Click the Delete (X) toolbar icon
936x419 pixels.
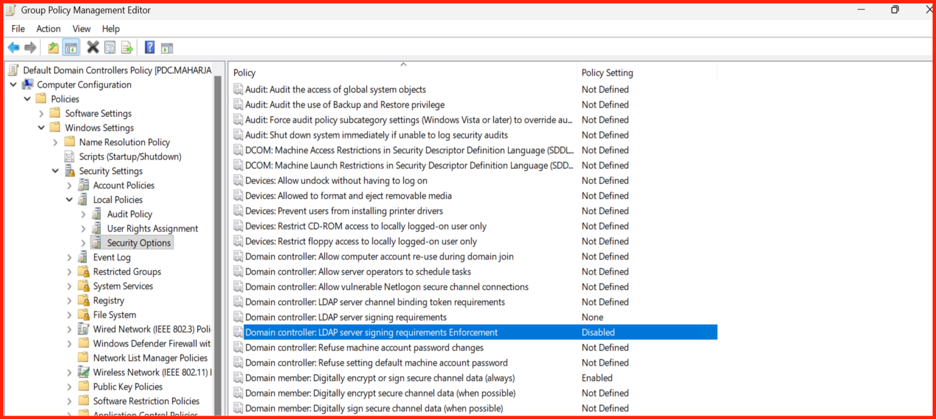point(93,48)
